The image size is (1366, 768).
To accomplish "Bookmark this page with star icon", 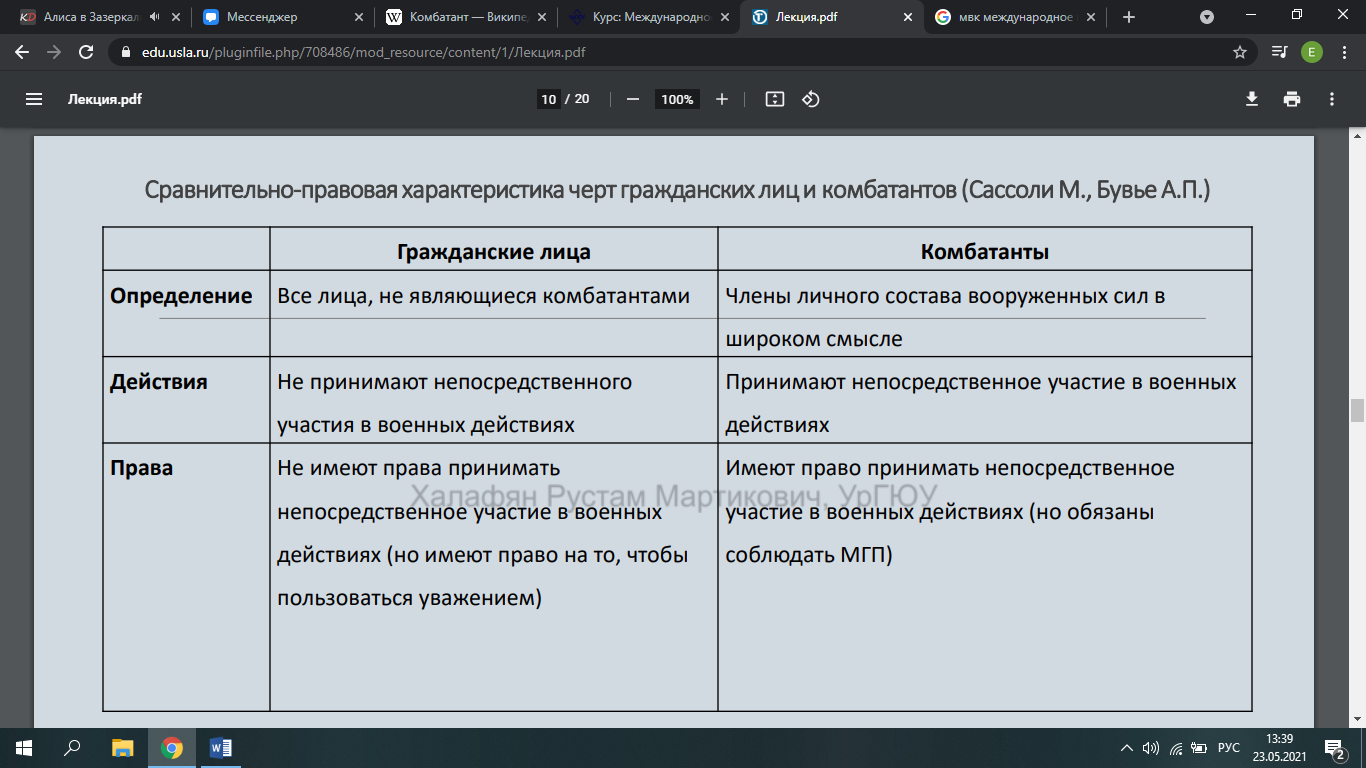I will pyautogui.click(x=1240, y=52).
